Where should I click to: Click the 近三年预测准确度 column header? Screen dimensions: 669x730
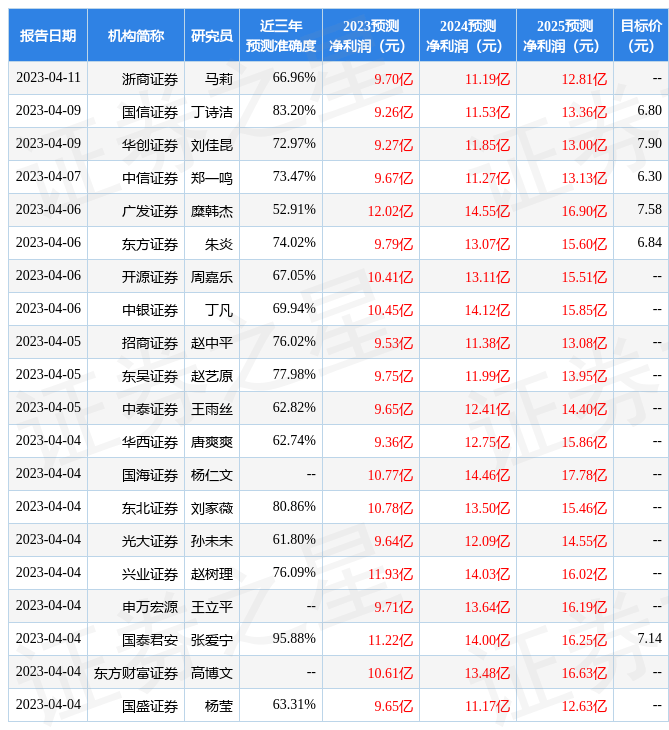281,35
